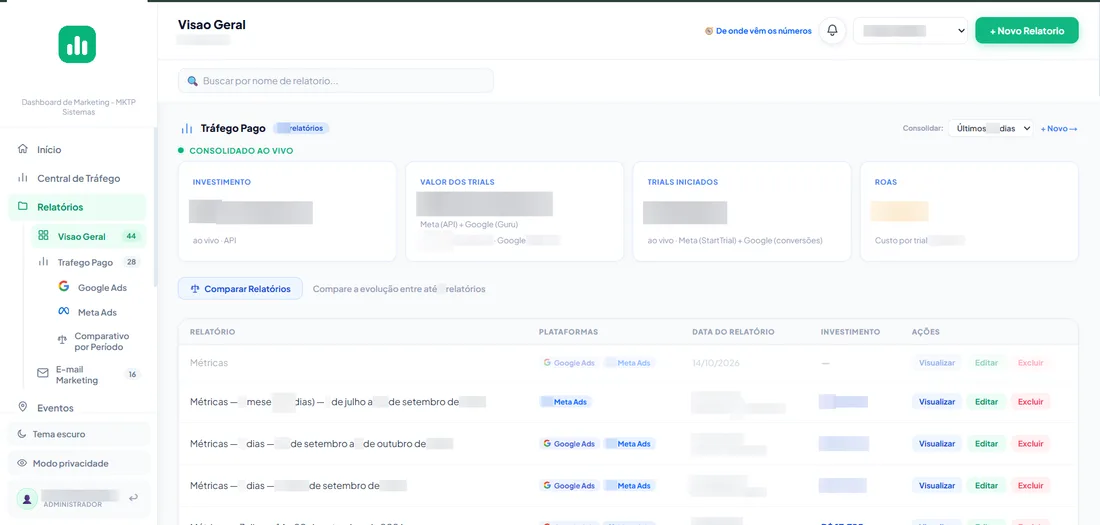Click the ROAS summary card

(x=969, y=211)
